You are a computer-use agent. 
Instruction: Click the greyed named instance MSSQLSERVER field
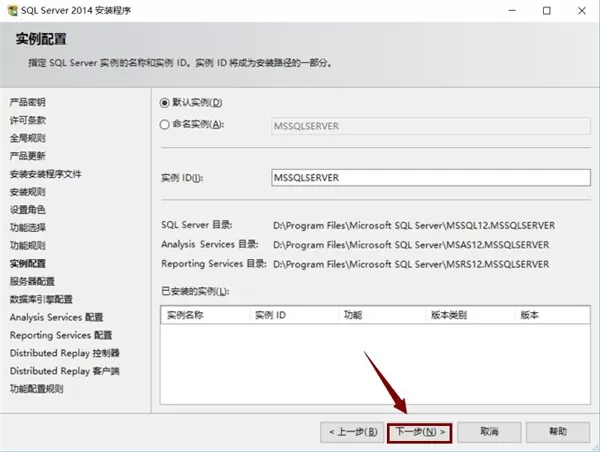[431, 126]
